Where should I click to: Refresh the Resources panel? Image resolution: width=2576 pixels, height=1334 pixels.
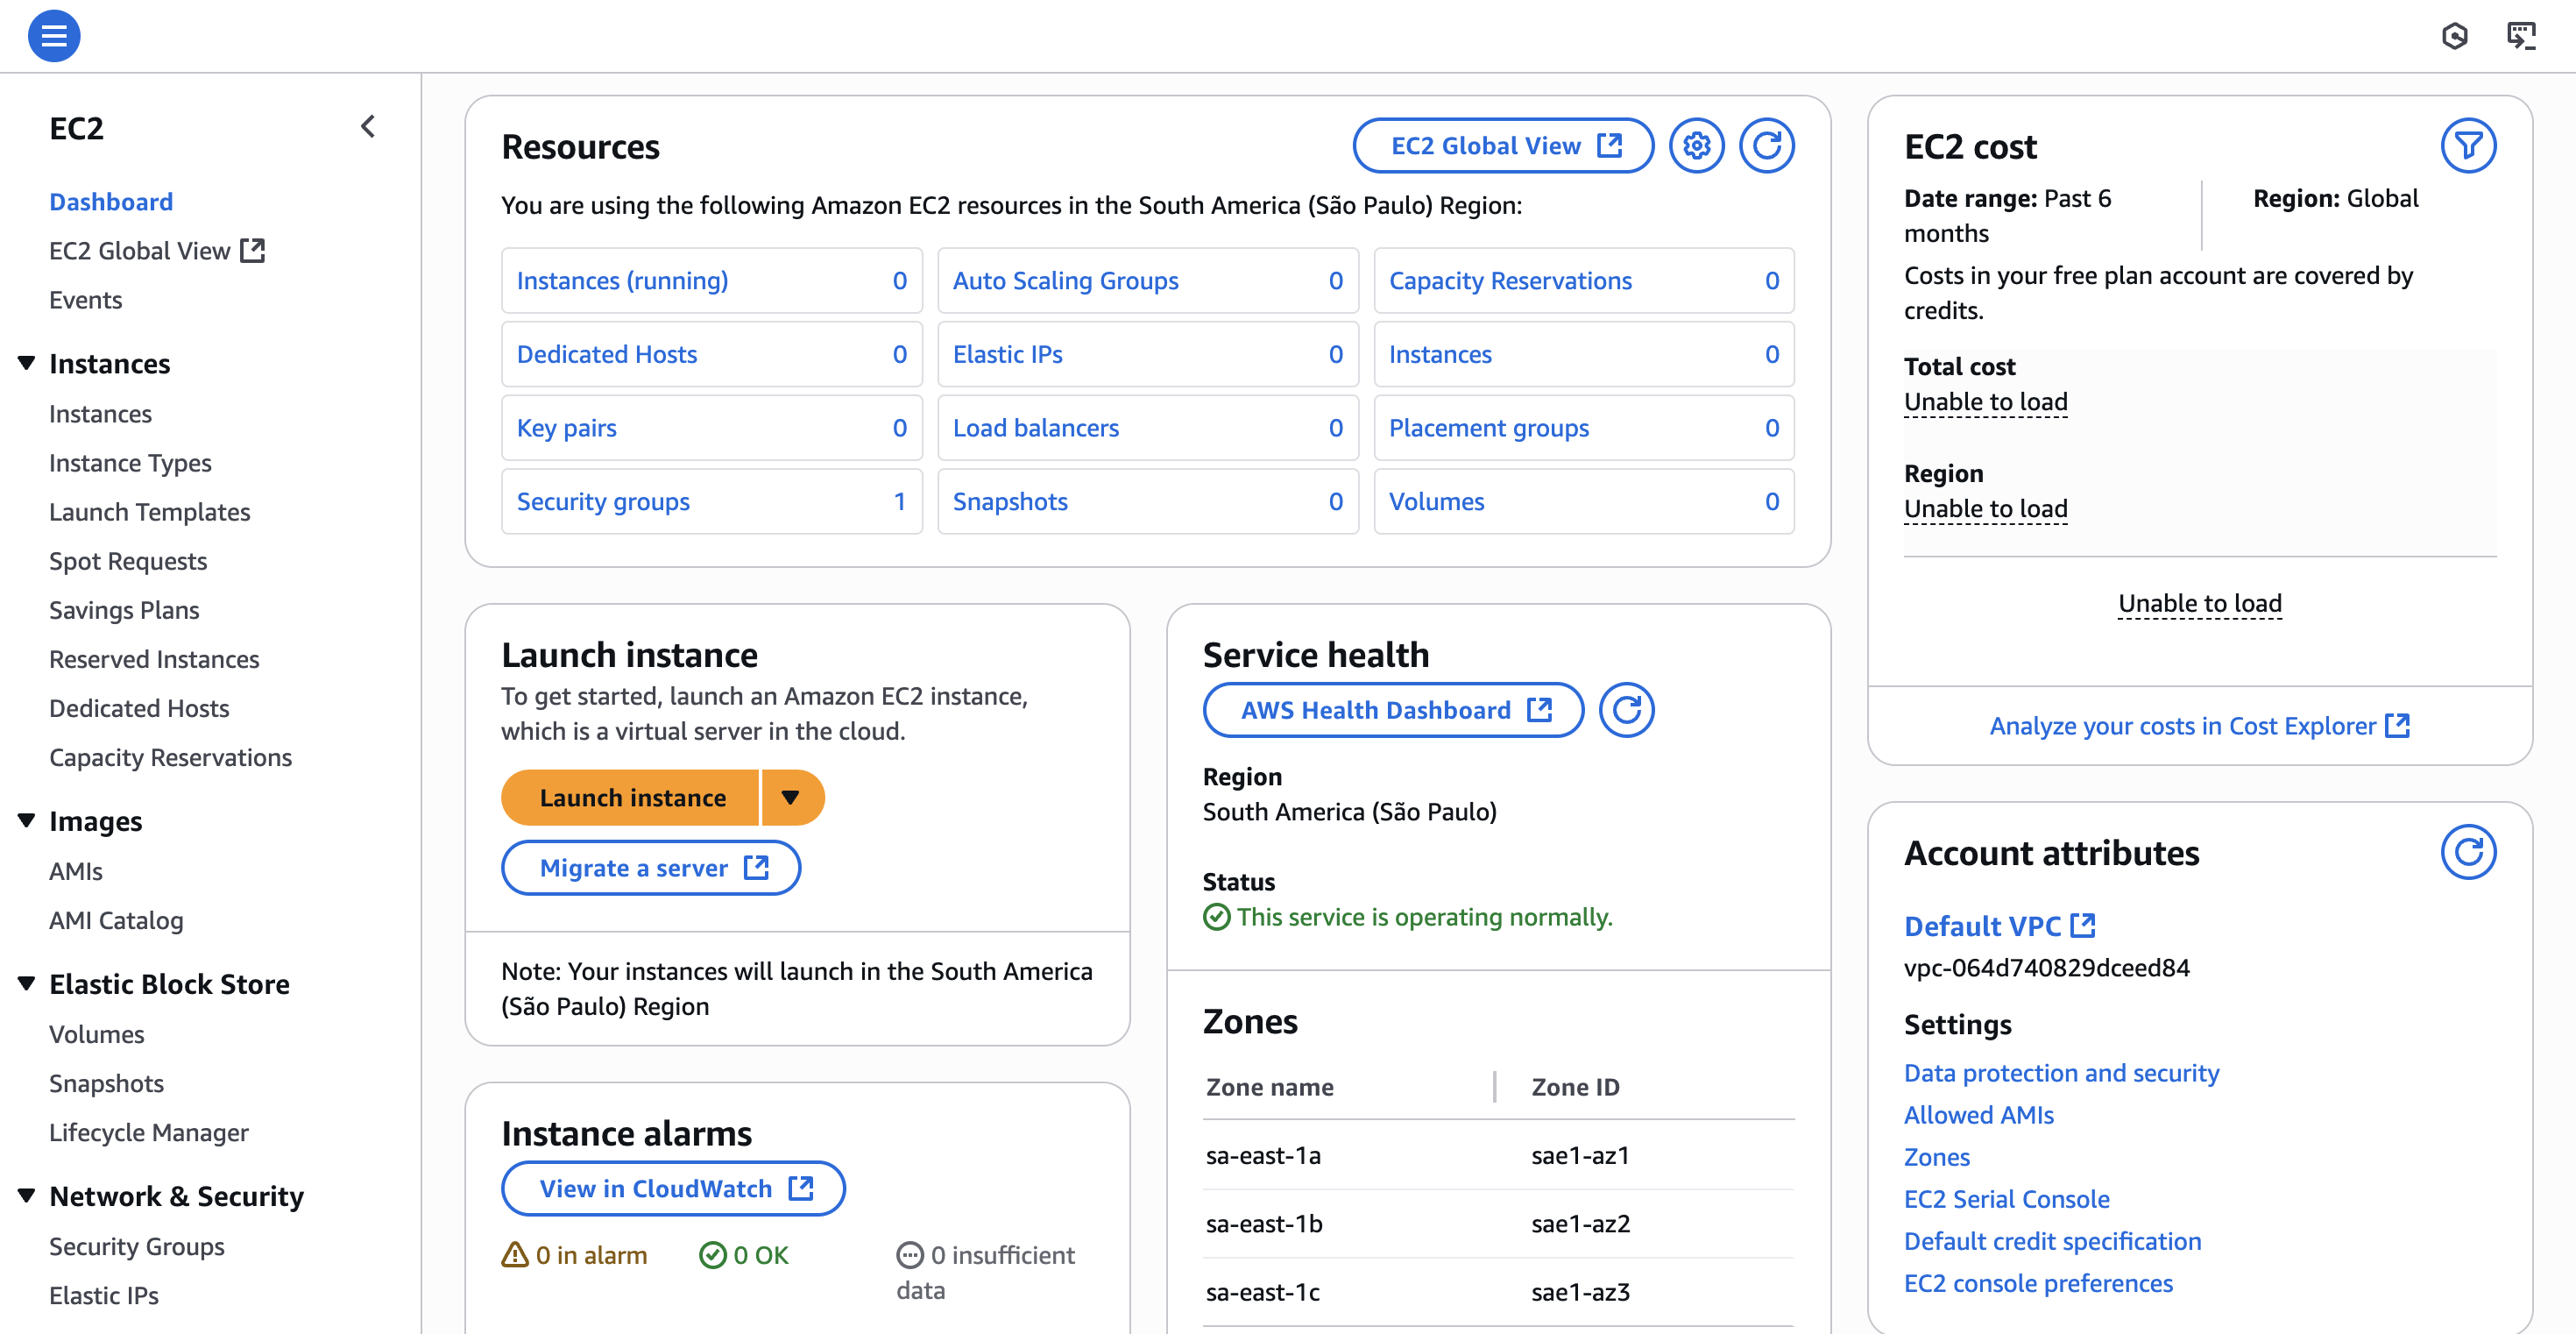(x=1767, y=145)
